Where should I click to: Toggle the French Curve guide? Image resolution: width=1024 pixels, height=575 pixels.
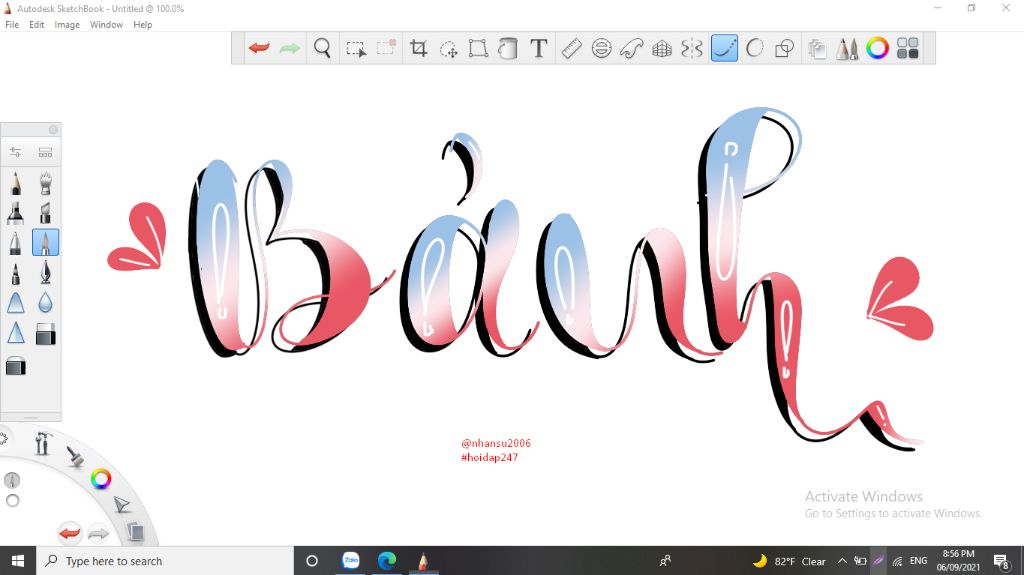tap(632, 48)
